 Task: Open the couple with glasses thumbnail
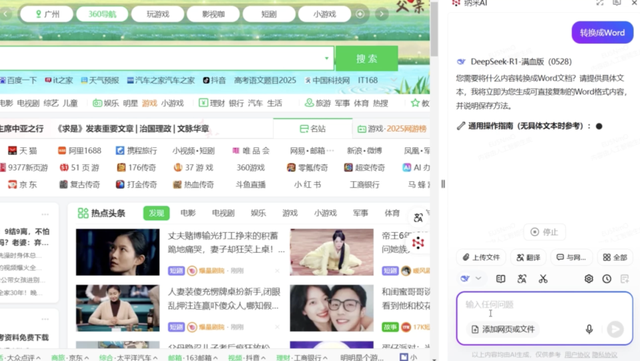click(x=331, y=308)
